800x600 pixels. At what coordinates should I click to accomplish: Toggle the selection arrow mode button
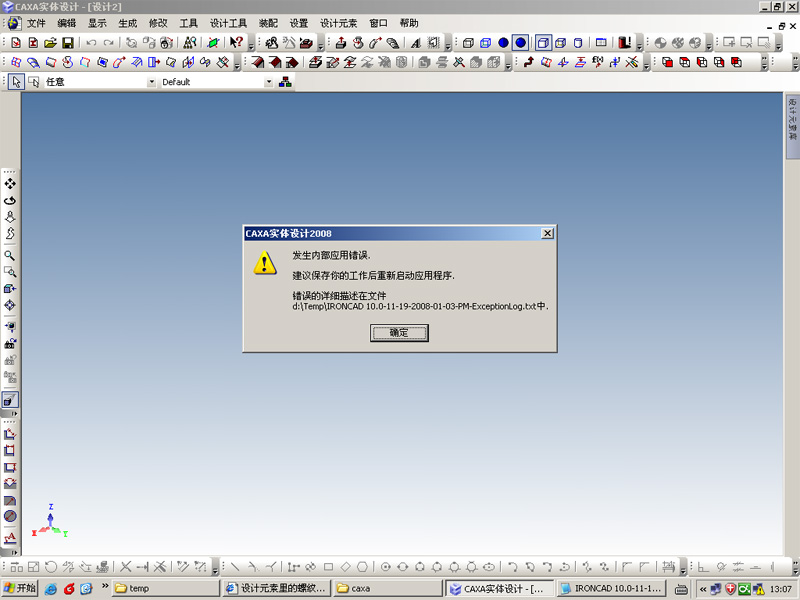pos(16,82)
